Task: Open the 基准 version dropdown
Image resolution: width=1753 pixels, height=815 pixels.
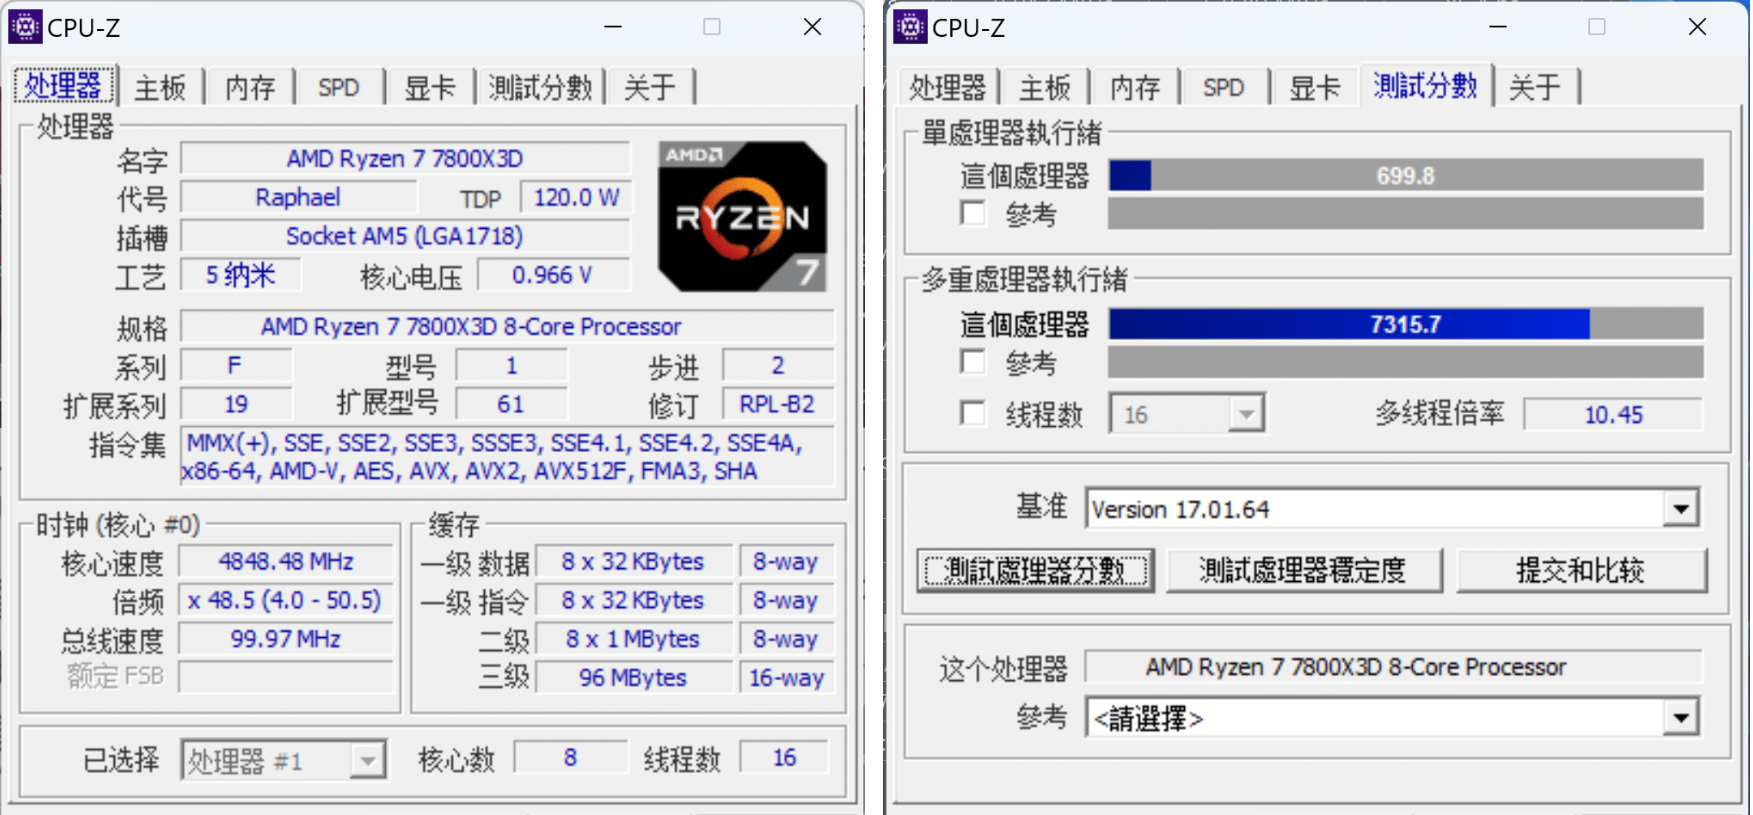Action: (x=1392, y=509)
